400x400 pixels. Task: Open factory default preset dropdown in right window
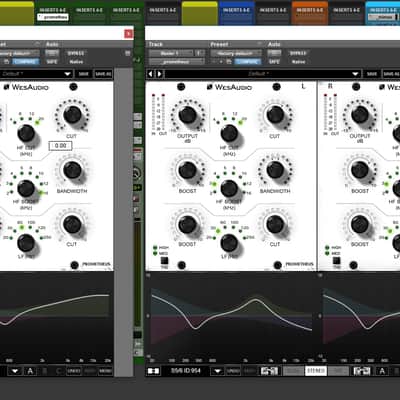coord(236,53)
